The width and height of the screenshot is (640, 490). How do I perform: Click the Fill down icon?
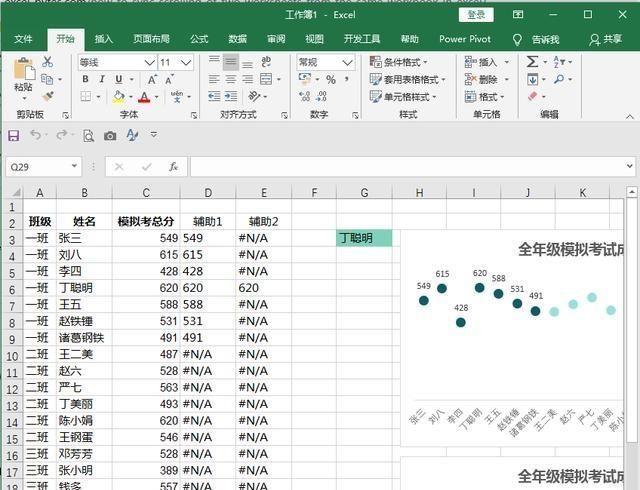pos(532,79)
